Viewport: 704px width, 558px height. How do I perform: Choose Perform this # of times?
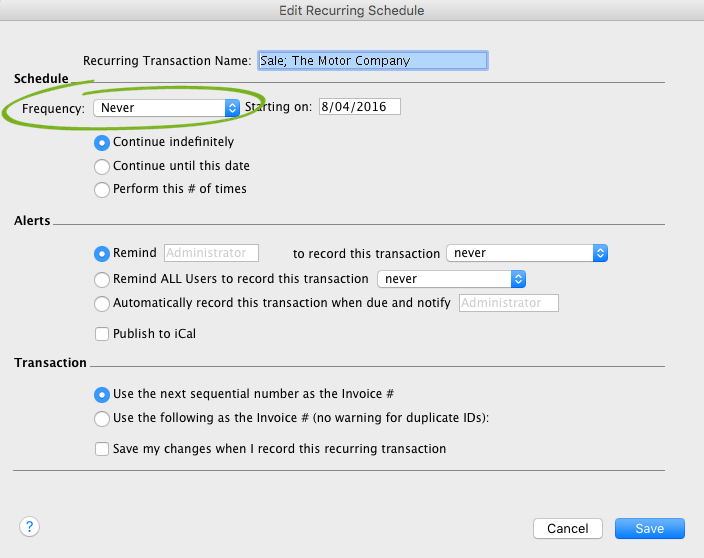point(101,189)
